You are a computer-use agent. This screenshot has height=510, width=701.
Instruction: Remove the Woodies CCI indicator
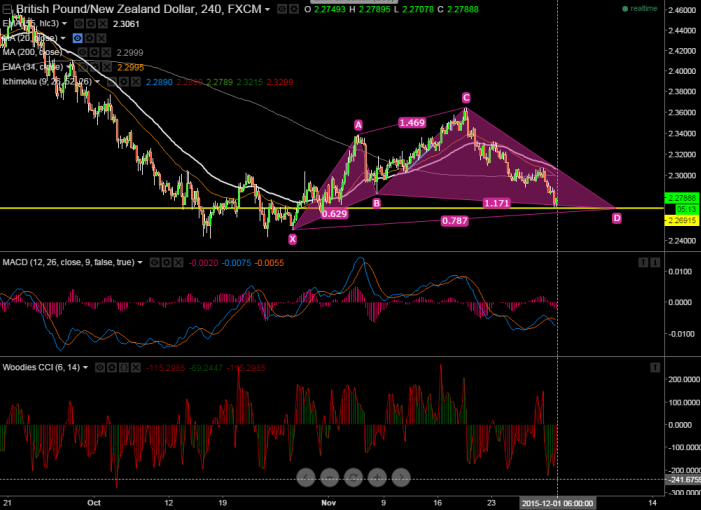tap(136, 367)
